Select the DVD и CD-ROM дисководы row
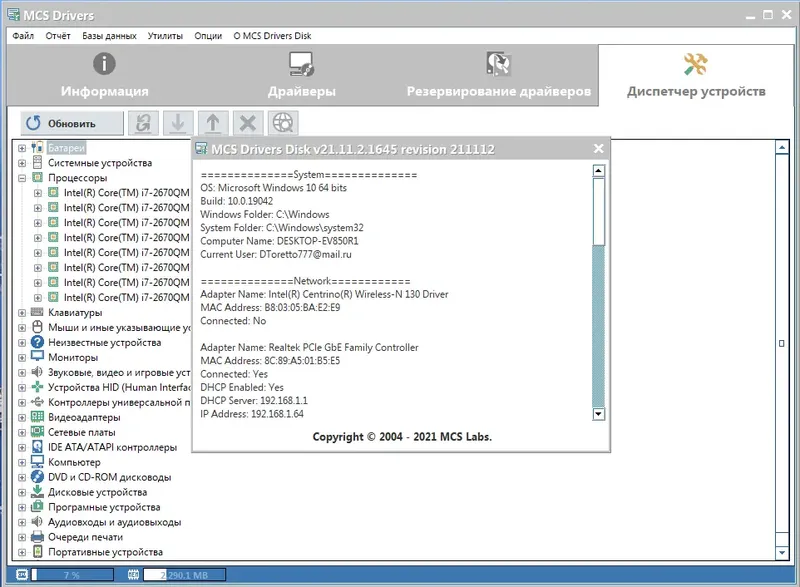Image resolution: width=800 pixels, height=587 pixels. point(110,477)
